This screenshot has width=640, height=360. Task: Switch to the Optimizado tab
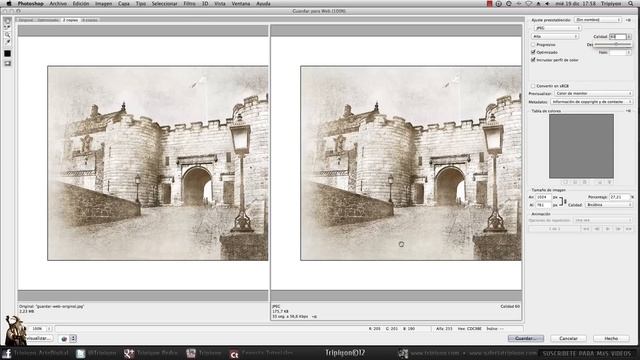[48, 20]
